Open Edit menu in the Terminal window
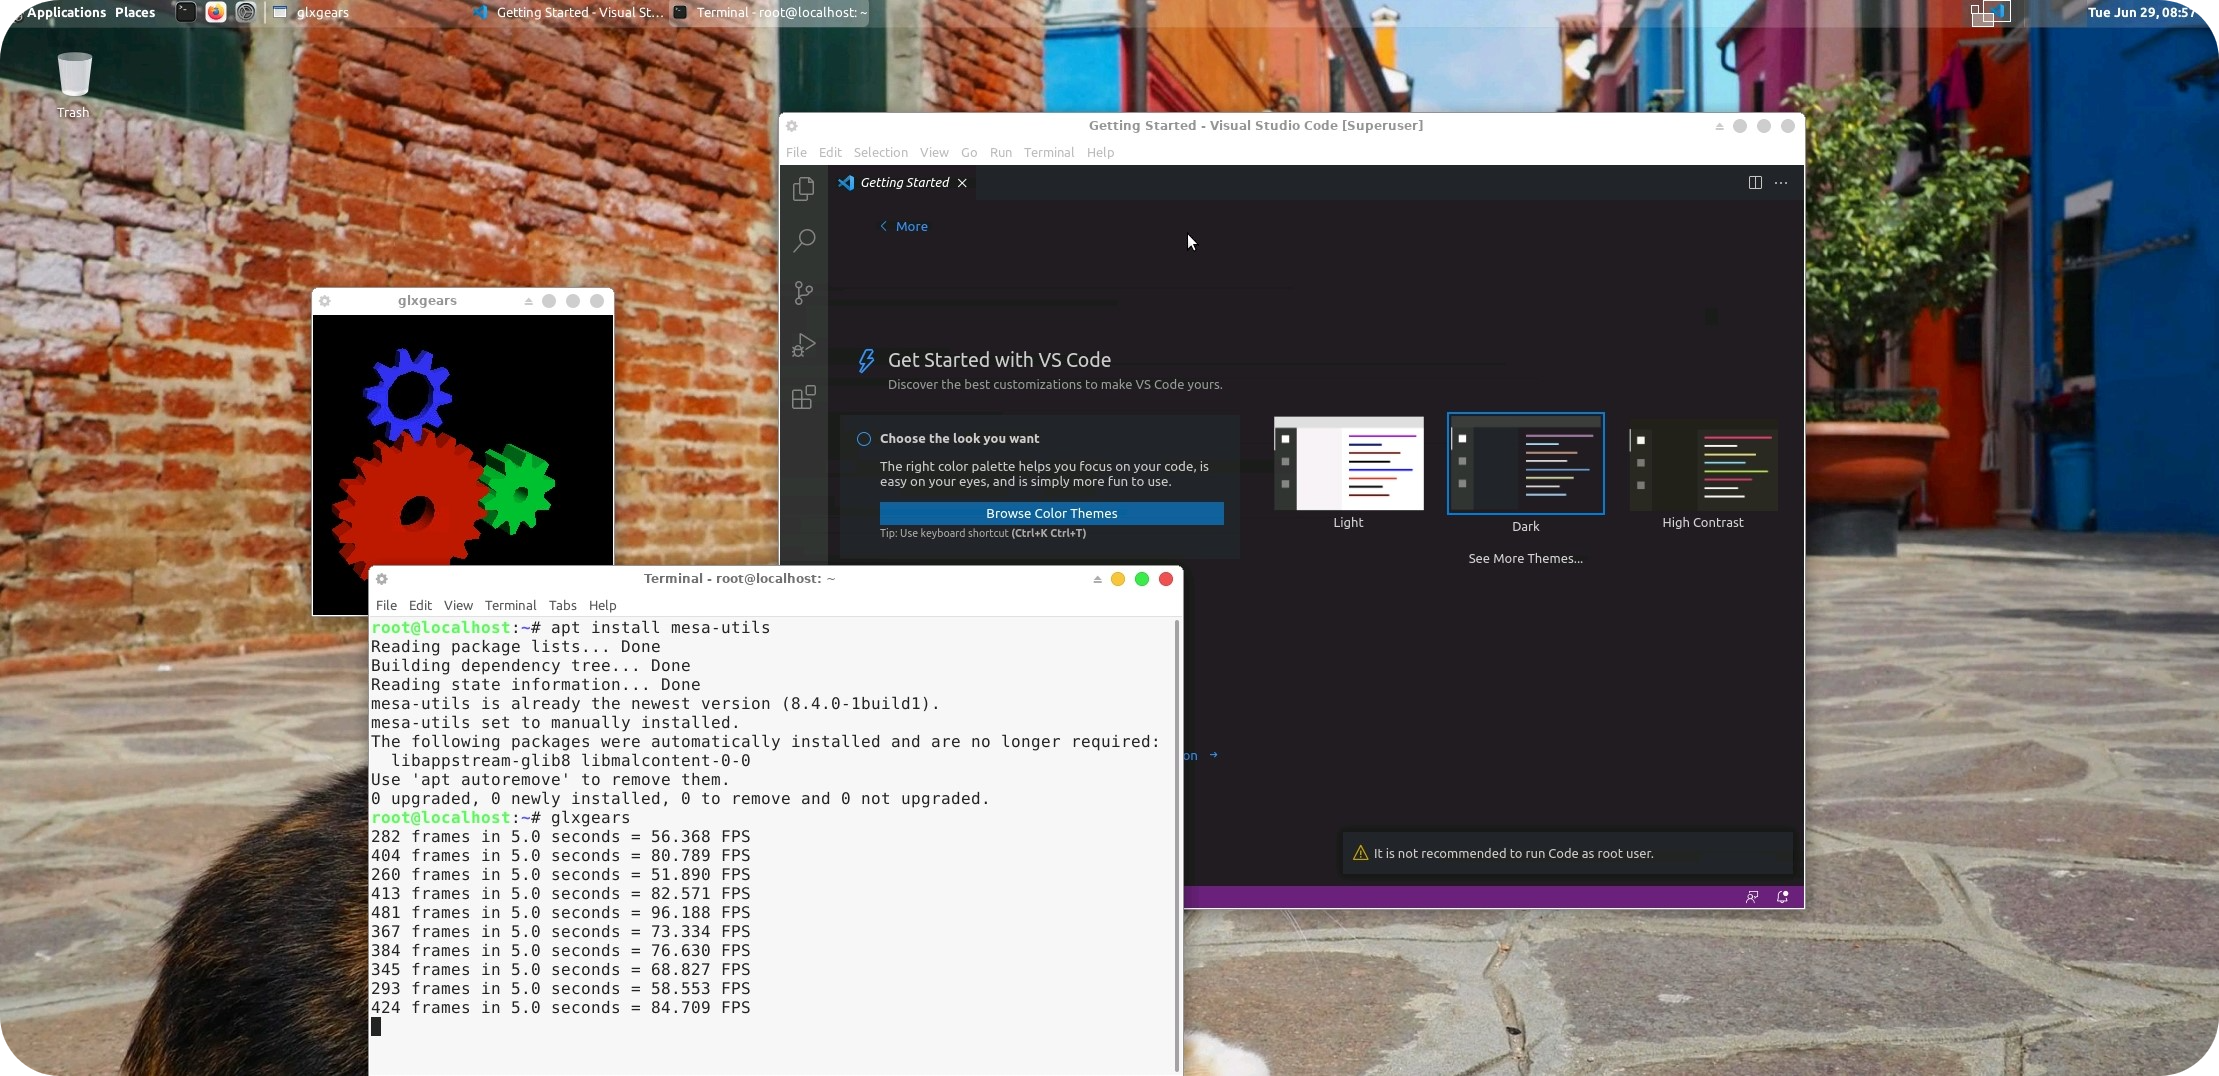The height and width of the screenshot is (1076, 2219). coord(420,606)
